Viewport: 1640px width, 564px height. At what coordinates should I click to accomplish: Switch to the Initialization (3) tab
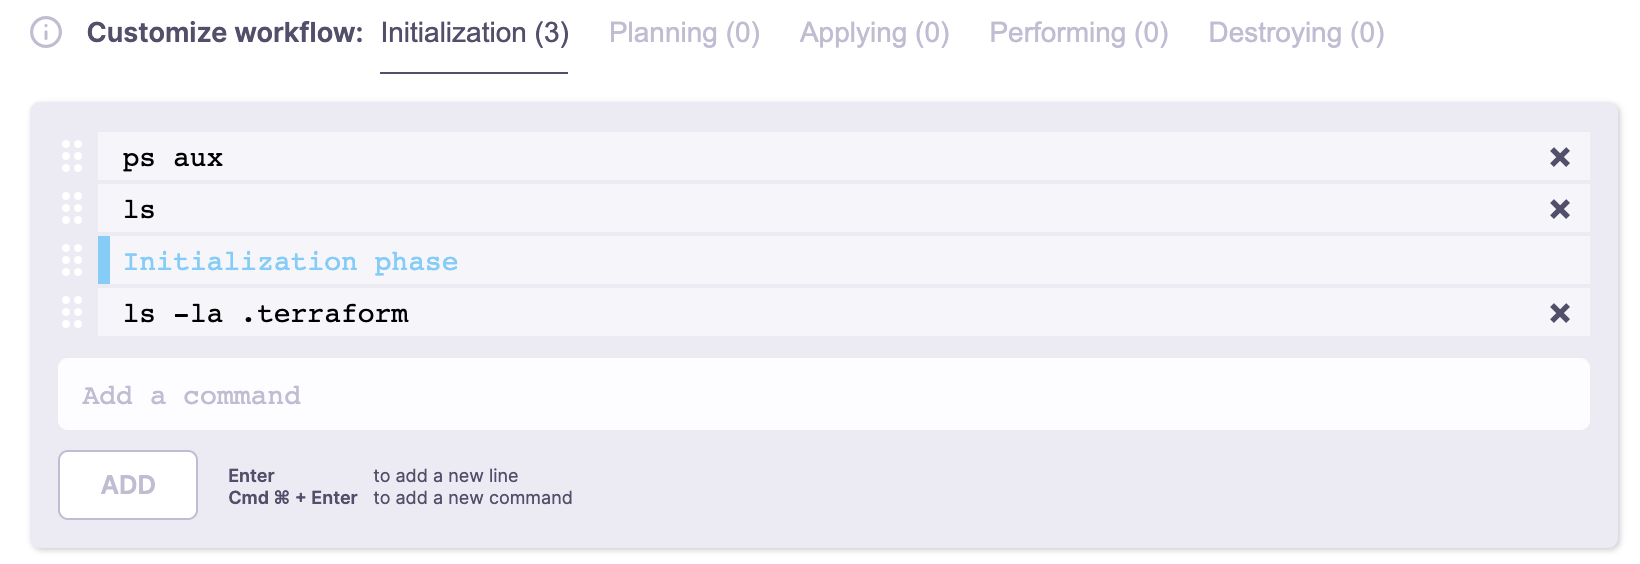pyautogui.click(x=474, y=33)
